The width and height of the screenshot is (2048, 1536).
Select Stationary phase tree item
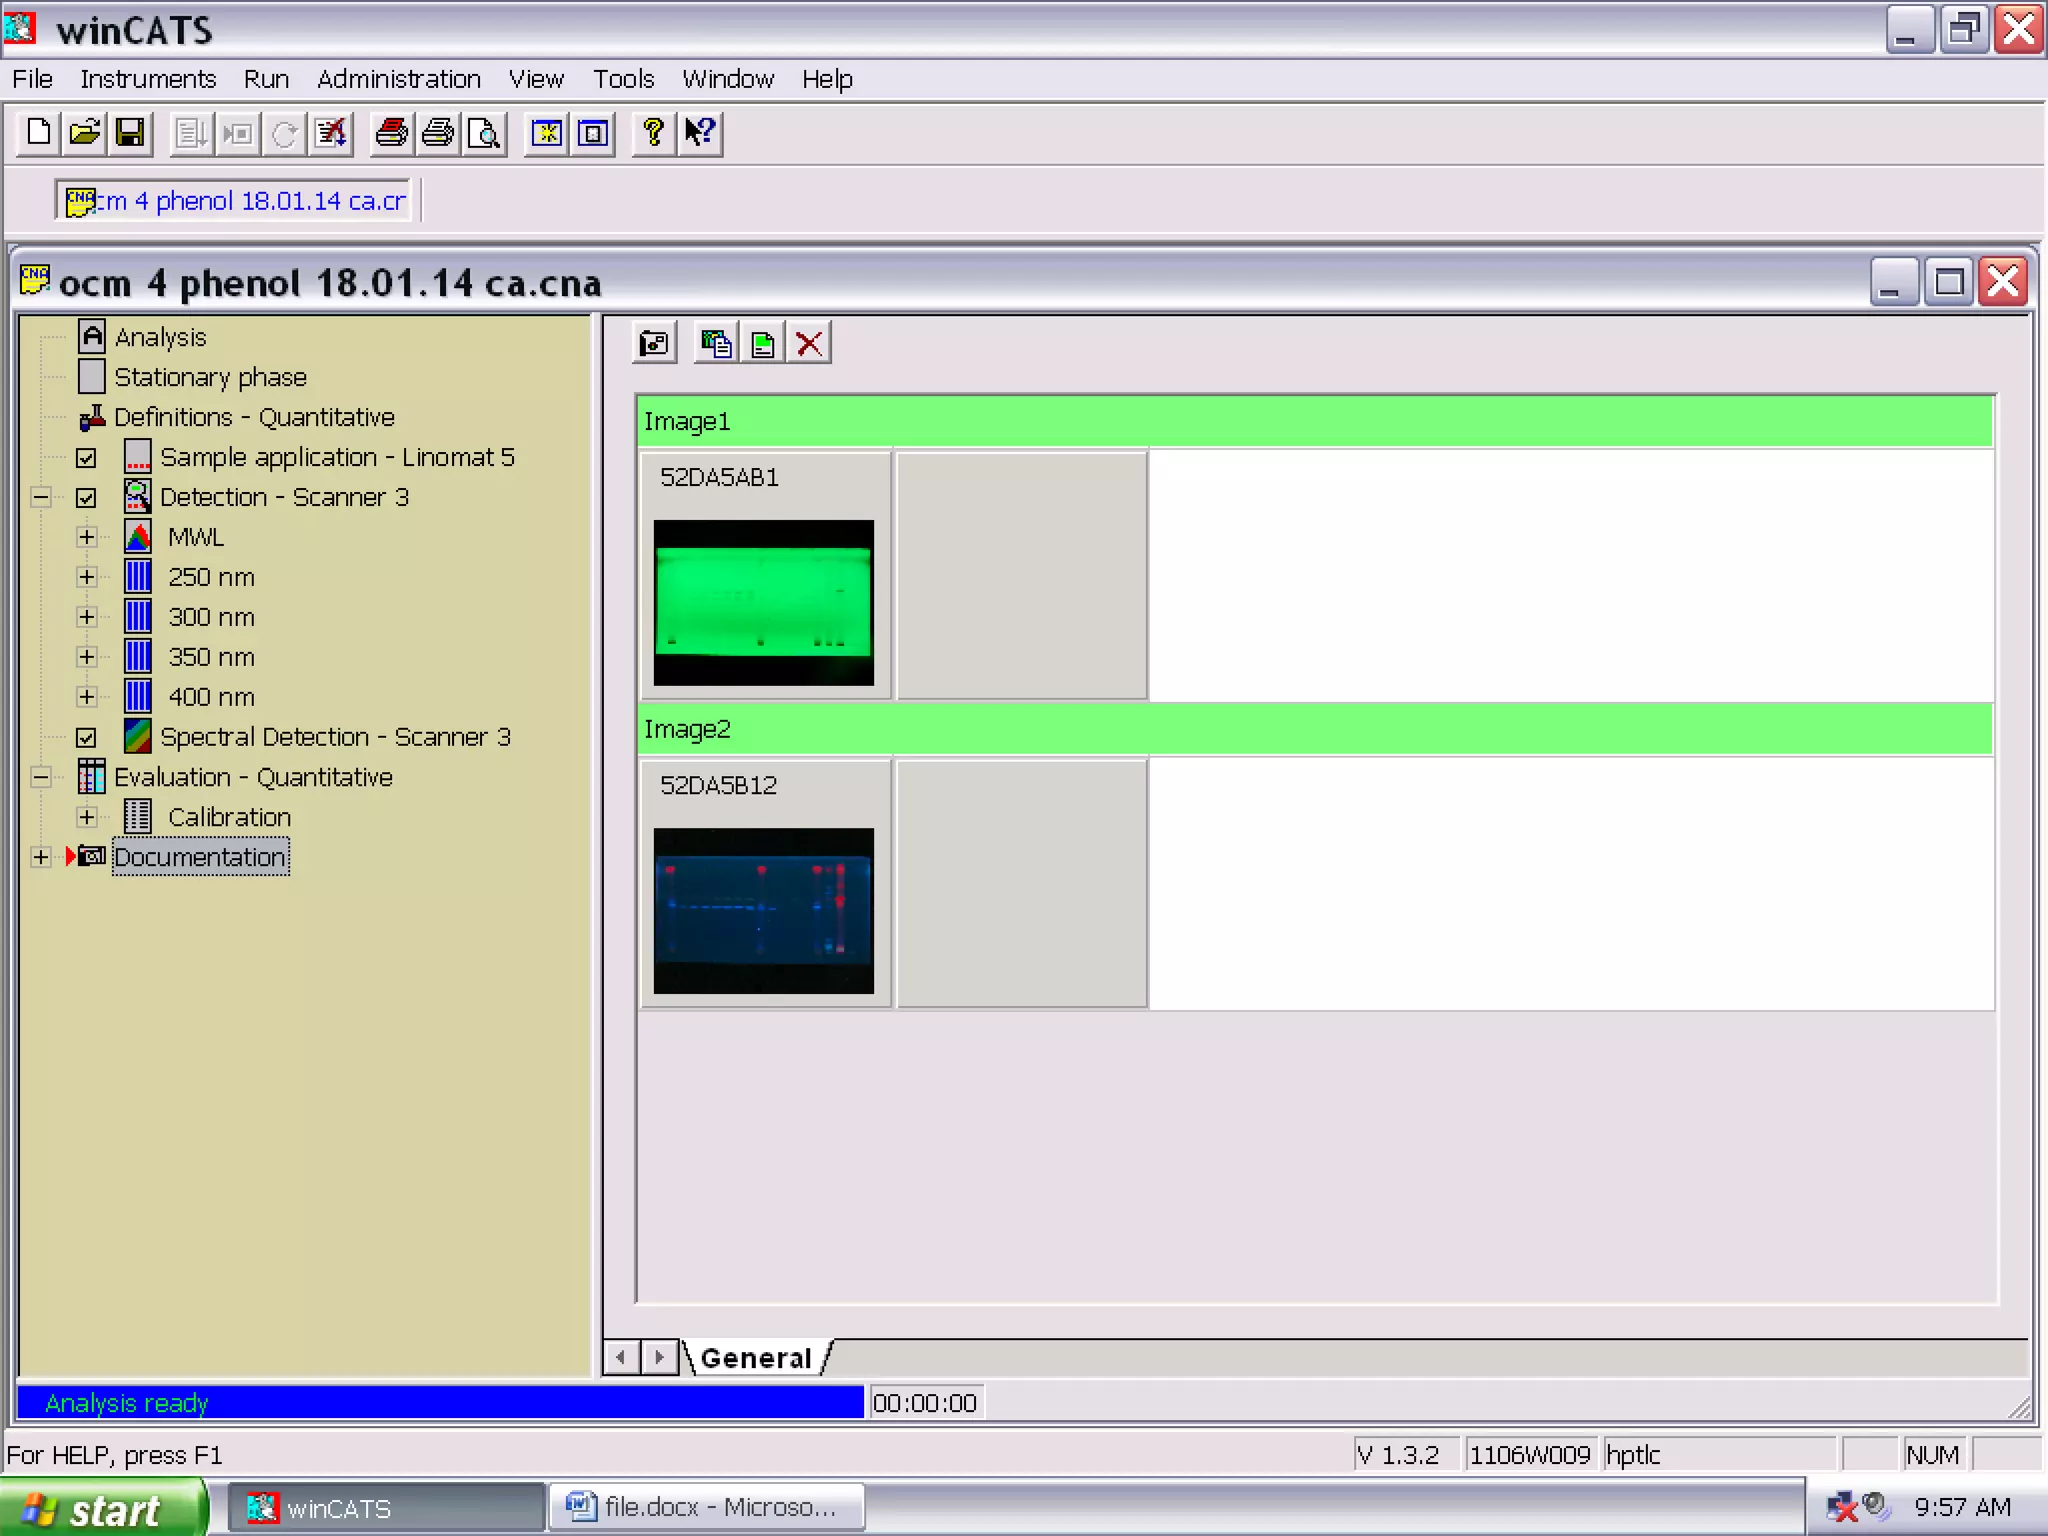(210, 377)
